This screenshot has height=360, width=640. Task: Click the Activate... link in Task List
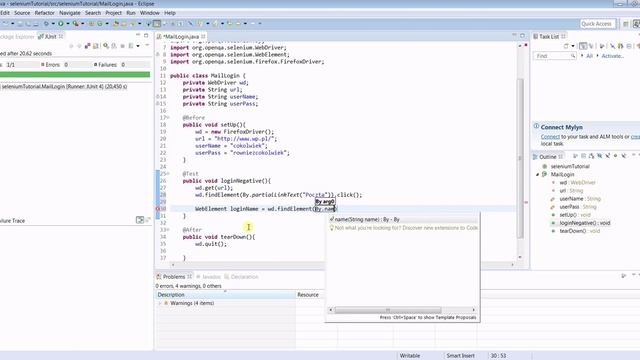tap(613, 56)
